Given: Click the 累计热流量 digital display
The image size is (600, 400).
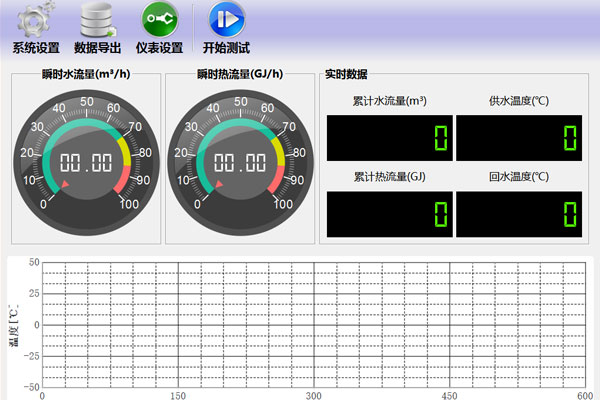Looking at the screenshot, I should click(x=390, y=213).
